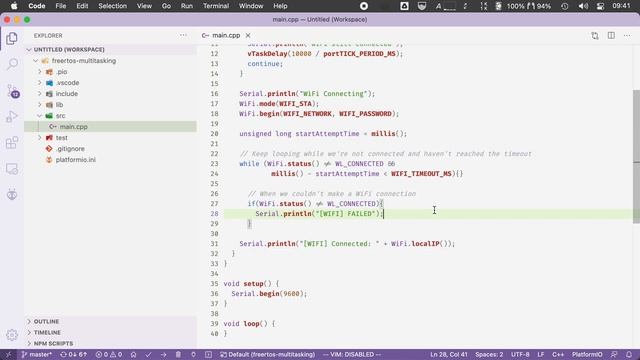The image size is (640, 360).
Task: Collapse the UNTITLED (WORKSPACE) section
Action: click(x=29, y=49)
